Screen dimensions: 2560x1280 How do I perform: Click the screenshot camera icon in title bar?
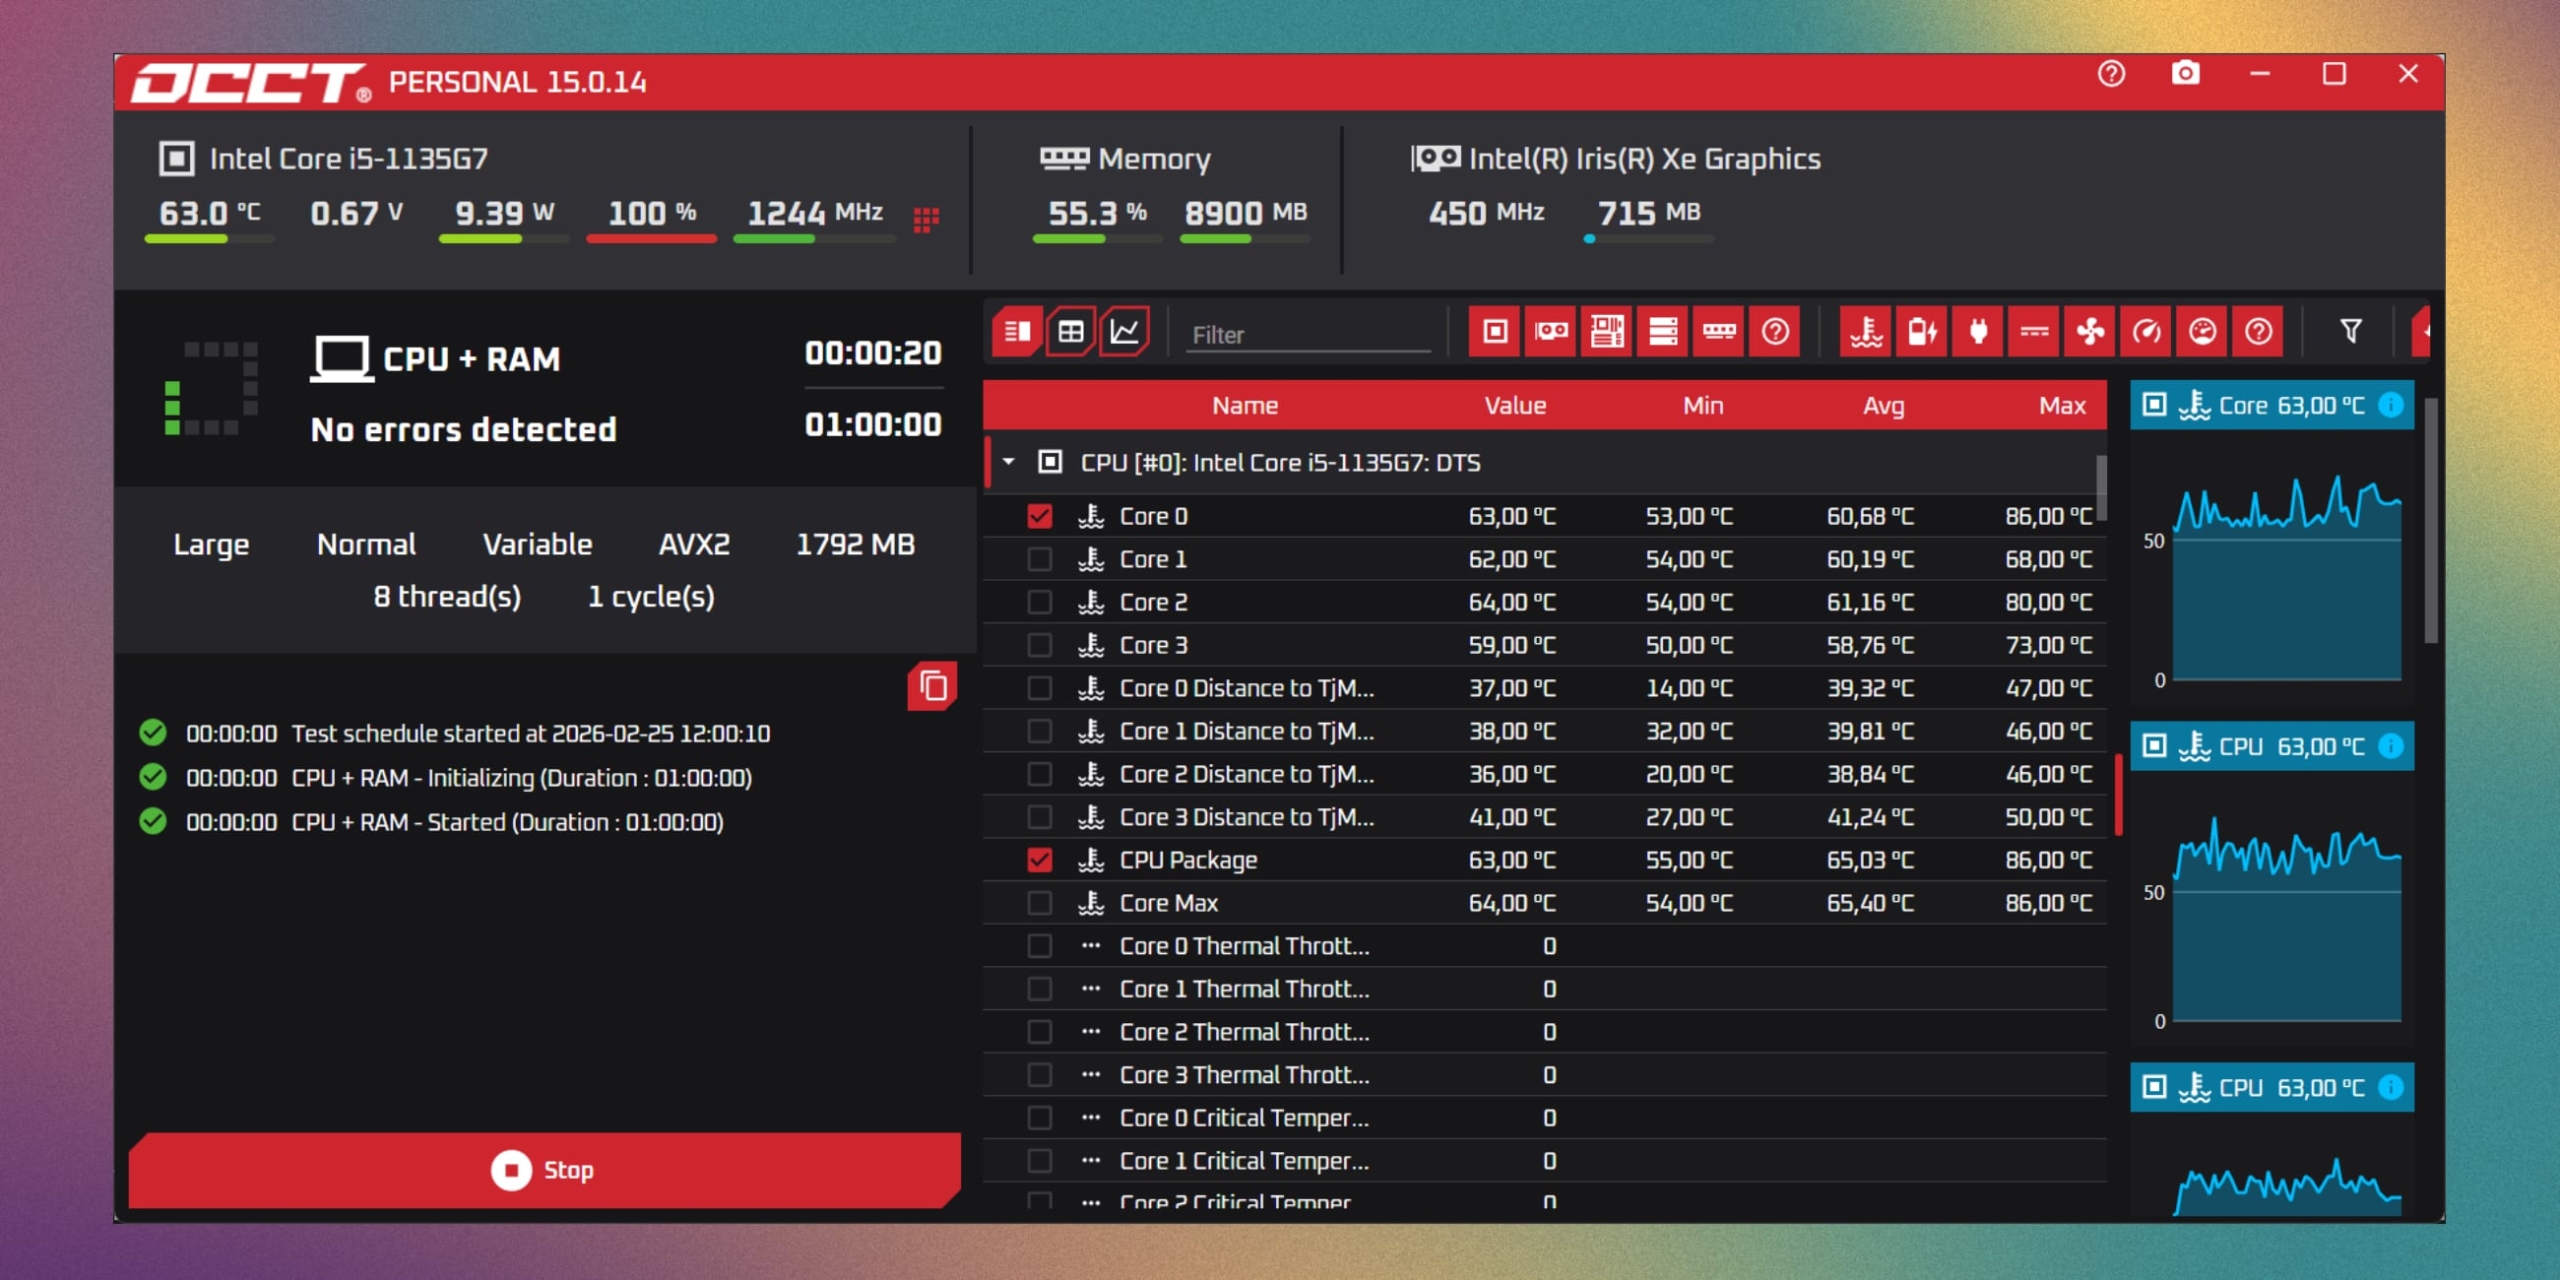2185,74
